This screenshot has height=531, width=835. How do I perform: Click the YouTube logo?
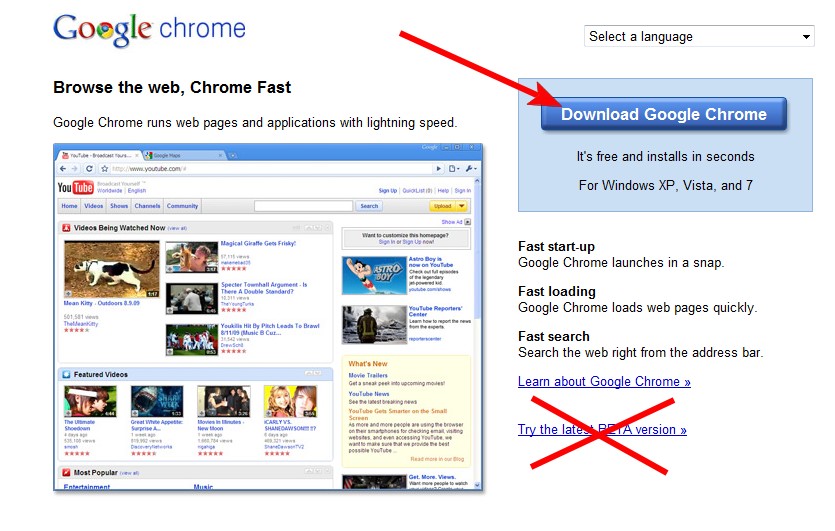(76, 187)
